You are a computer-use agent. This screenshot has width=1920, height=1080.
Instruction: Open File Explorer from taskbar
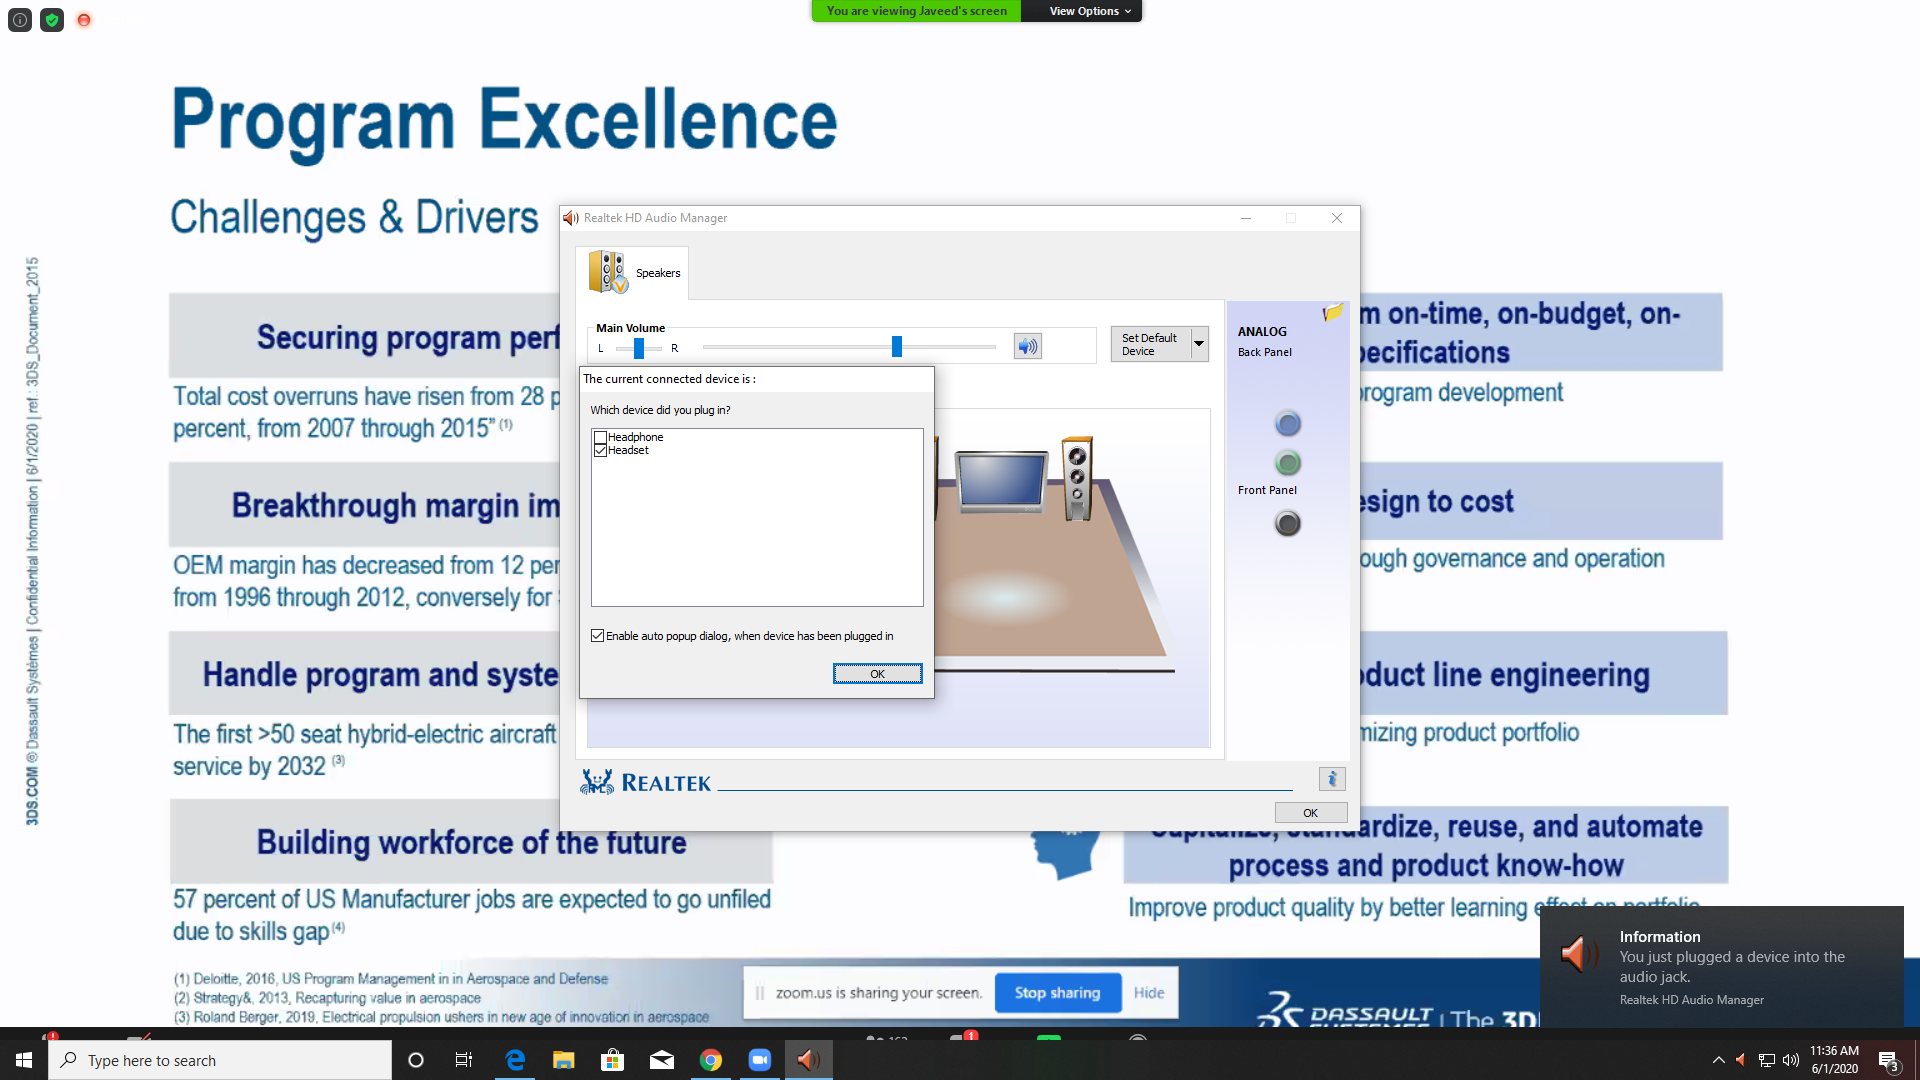(x=564, y=1060)
